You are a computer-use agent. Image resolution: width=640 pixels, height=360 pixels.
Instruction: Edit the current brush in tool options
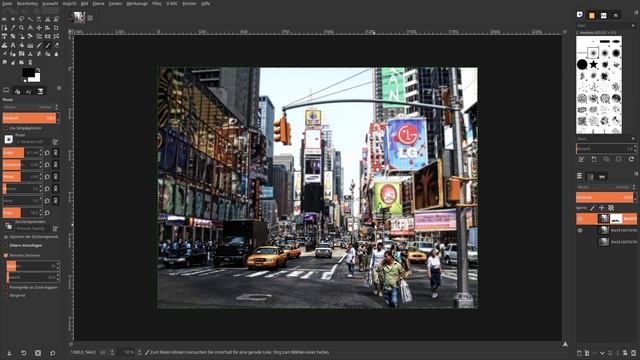click(55, 142)
